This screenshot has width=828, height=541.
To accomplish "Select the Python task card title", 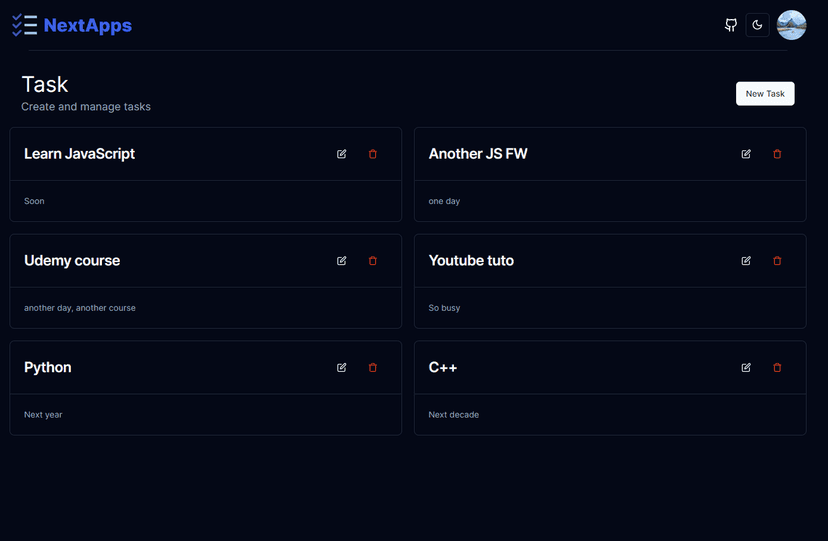I will [48, 367].
